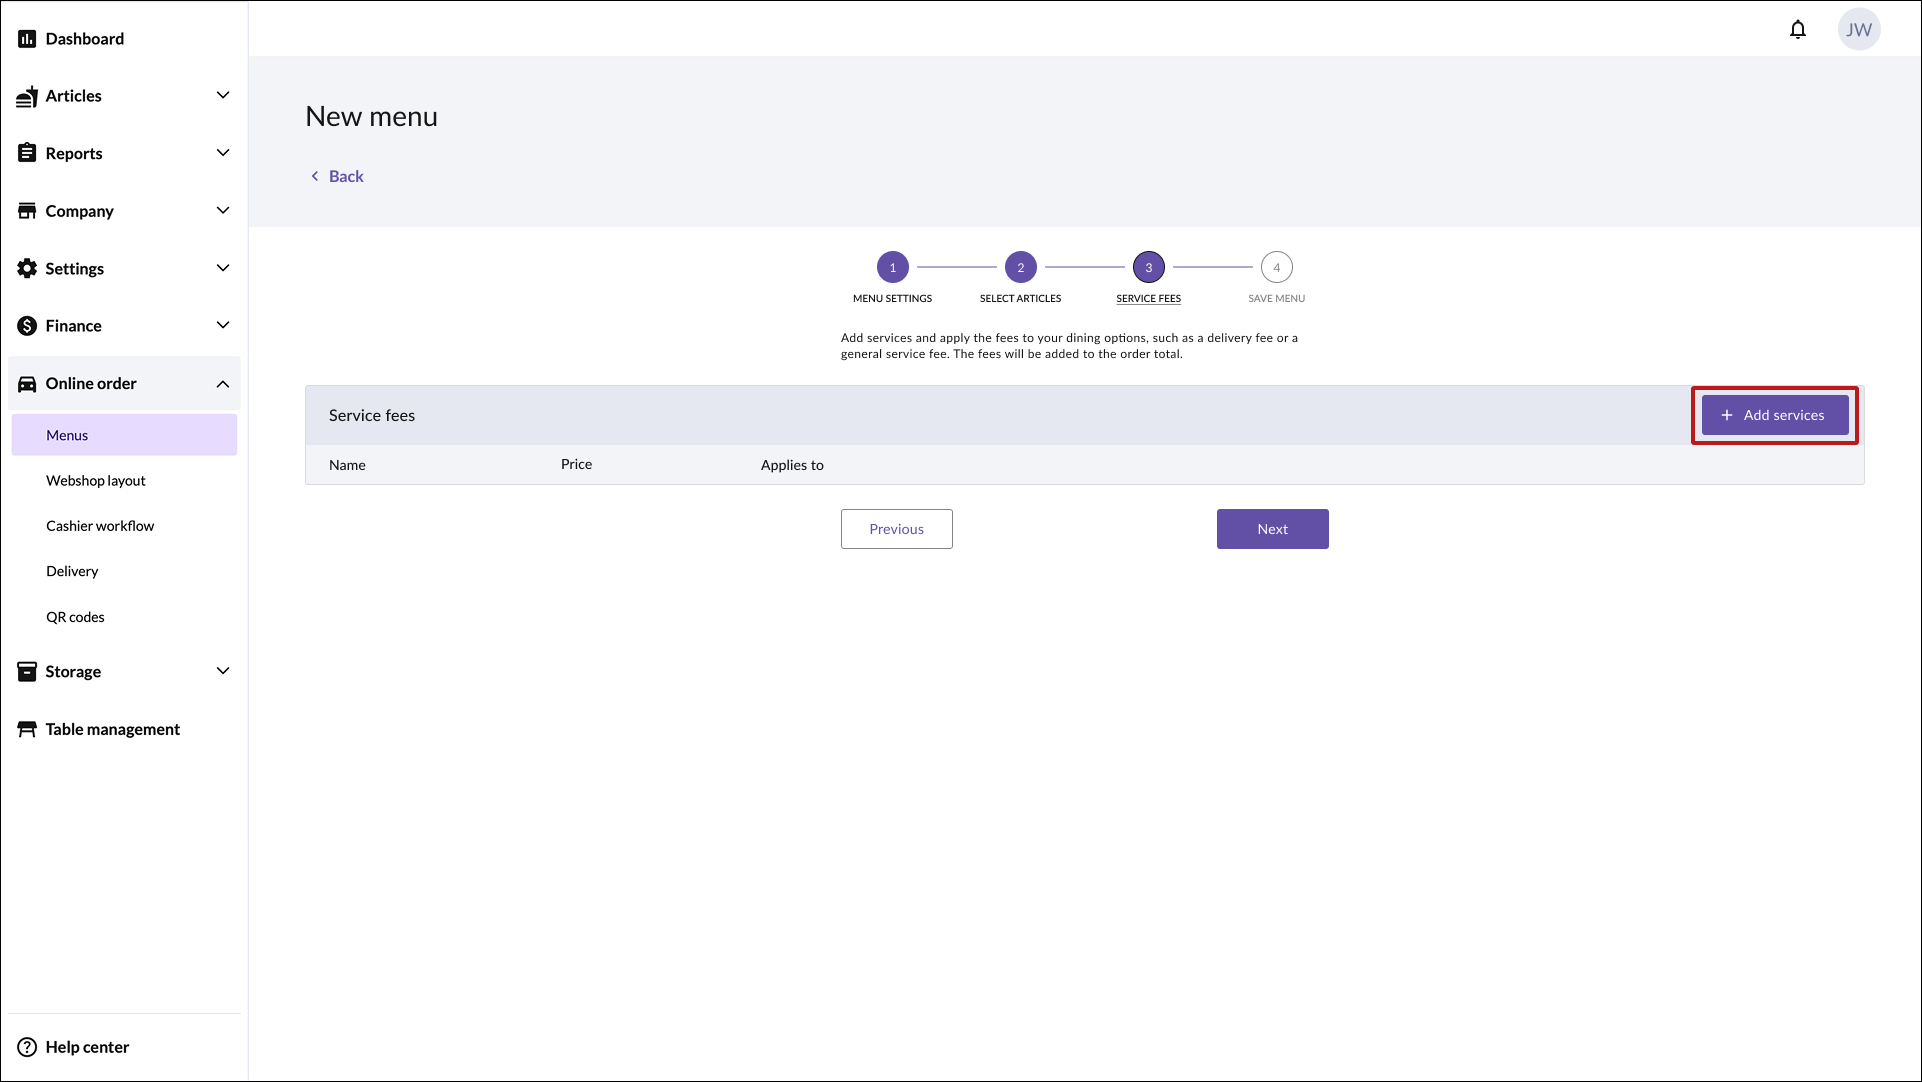Open the QR codes menu item

click(x=75, y=617)
